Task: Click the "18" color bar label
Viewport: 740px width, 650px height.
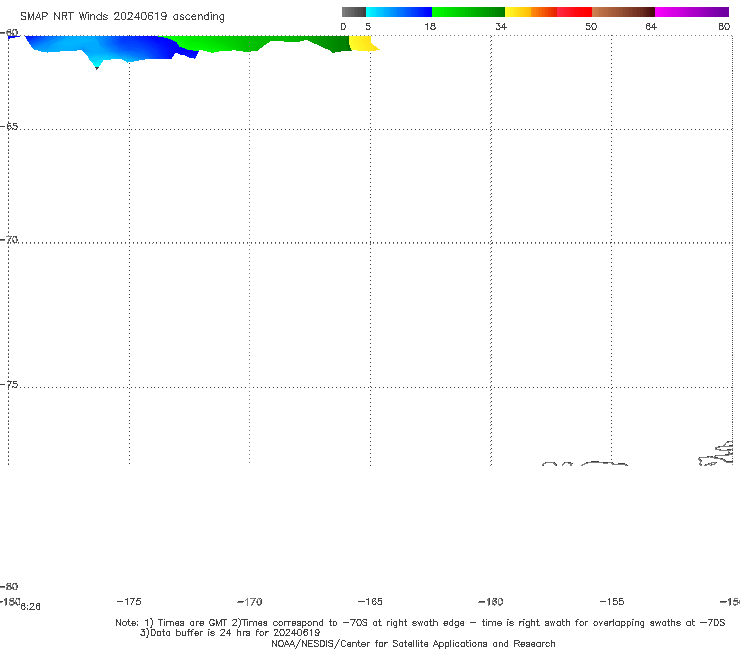Action: tap(430, 26)
